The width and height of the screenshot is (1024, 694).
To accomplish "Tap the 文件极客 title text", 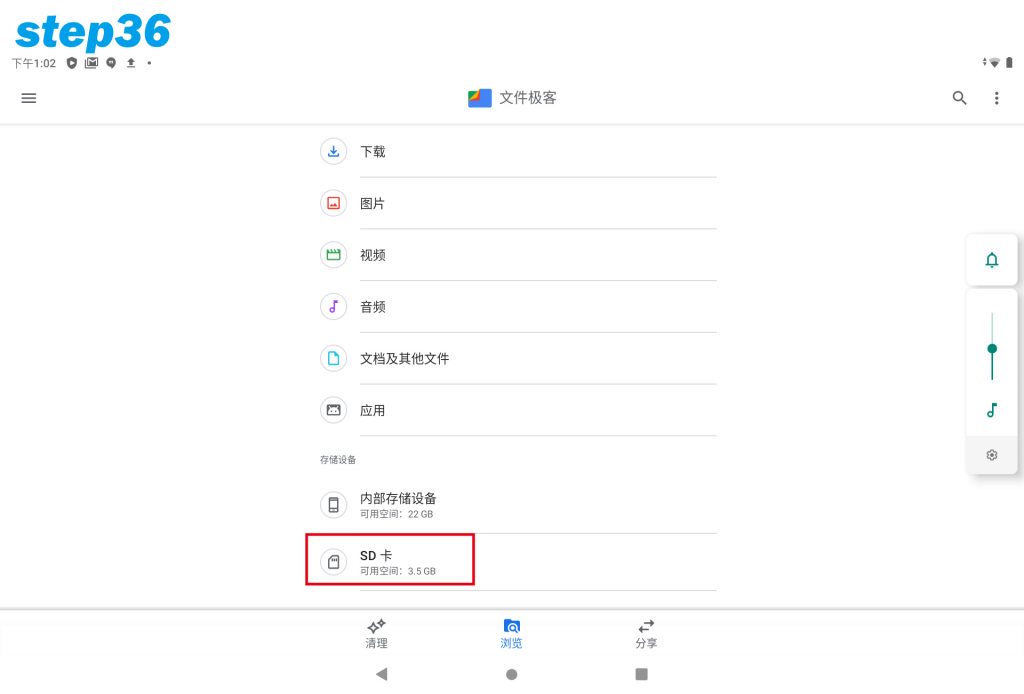I will (528, 98).
